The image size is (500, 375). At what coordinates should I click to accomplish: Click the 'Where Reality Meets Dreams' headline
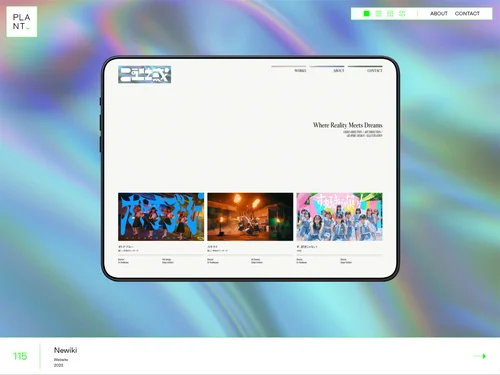(348, 125)
